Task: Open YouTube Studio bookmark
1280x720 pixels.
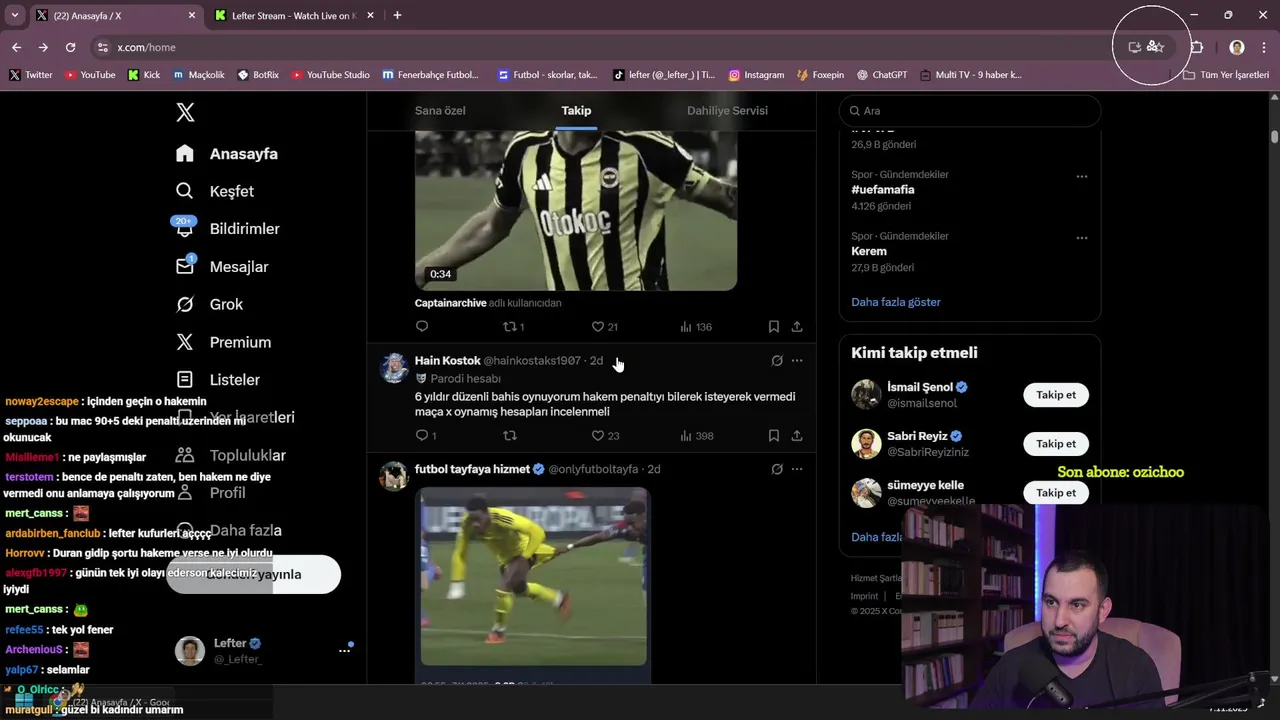Action: [330, 75]
